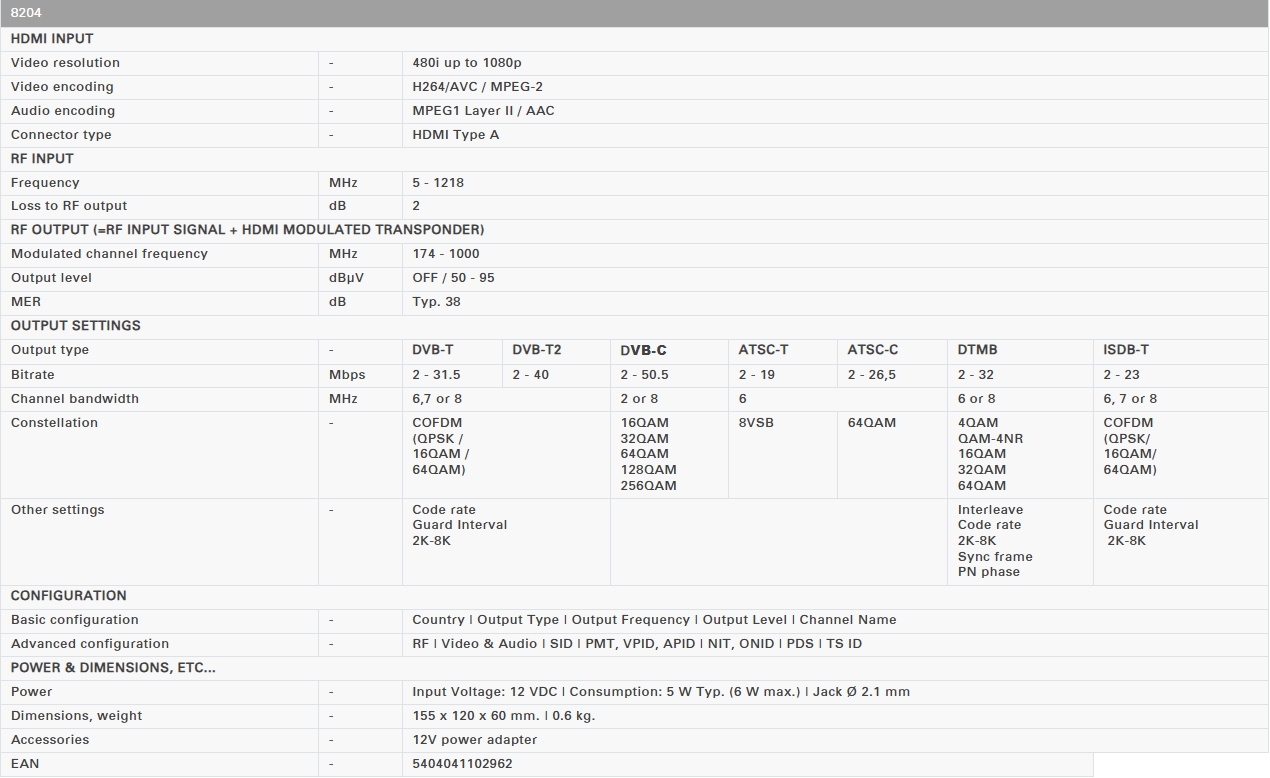The image size is (1270, 778).
Task: Click the Video resolution row label
Action: point(65,63)
